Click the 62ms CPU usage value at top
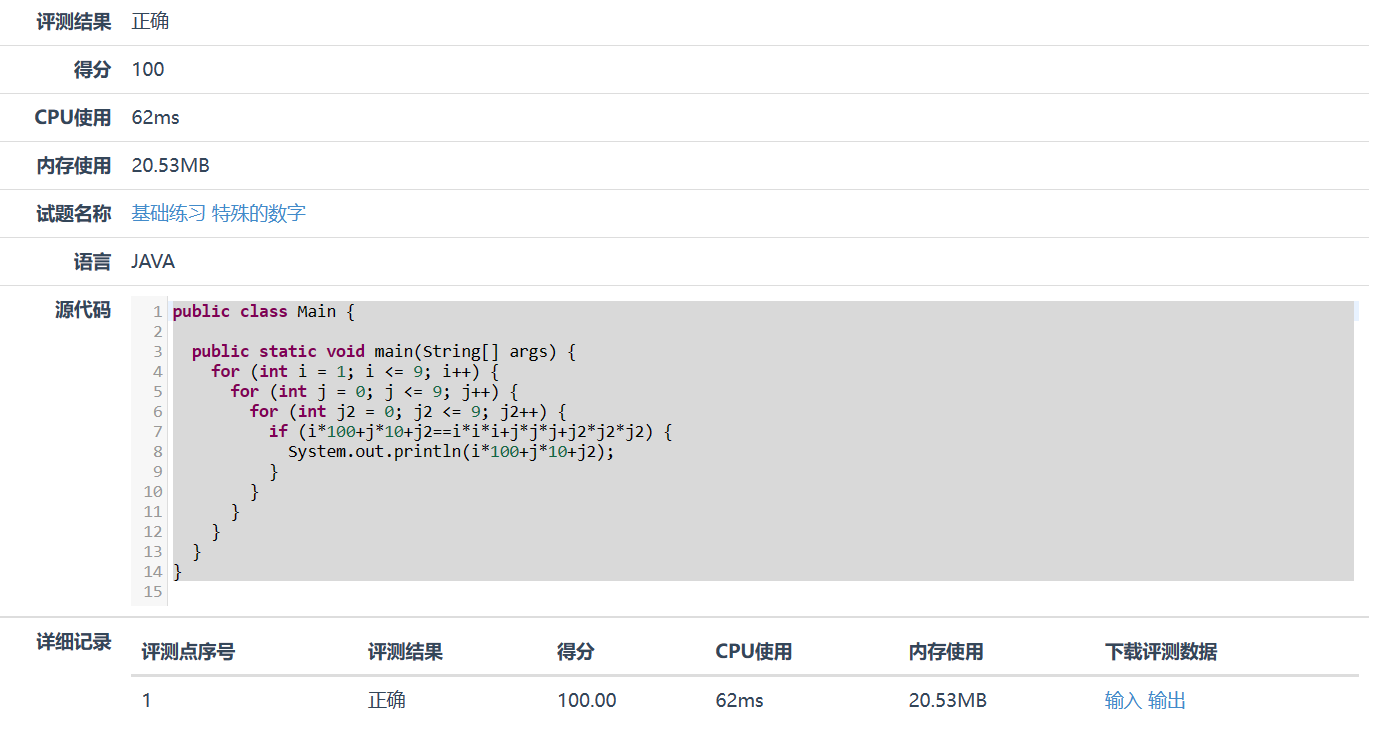The image size is (1374, 752). tap(155, 117)
